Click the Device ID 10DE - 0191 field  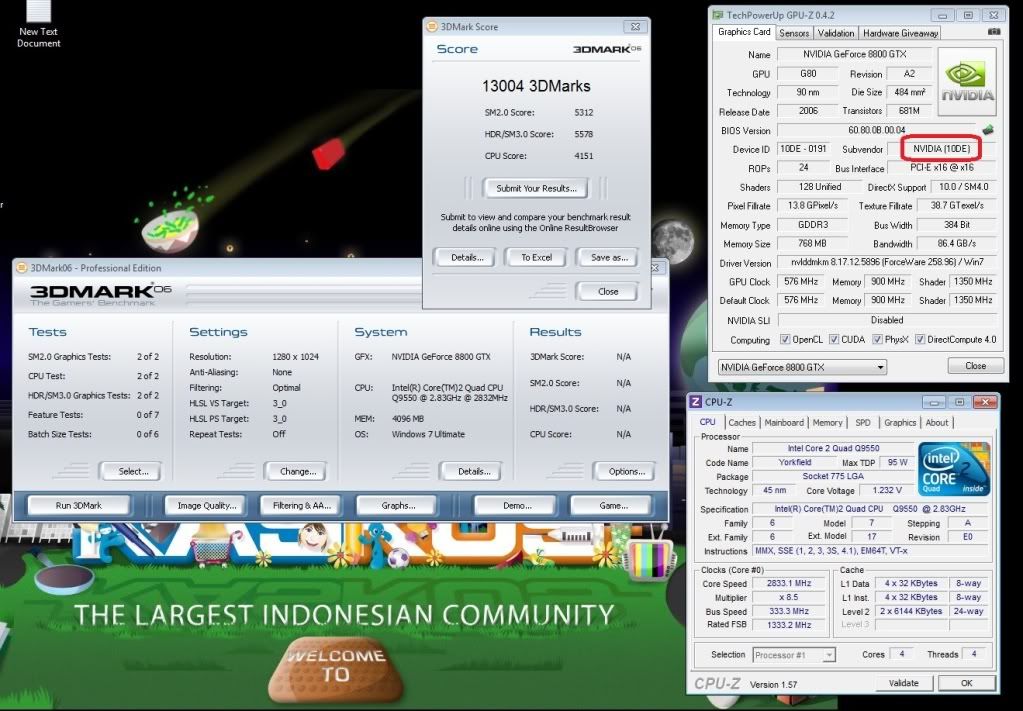coord(802,149)
